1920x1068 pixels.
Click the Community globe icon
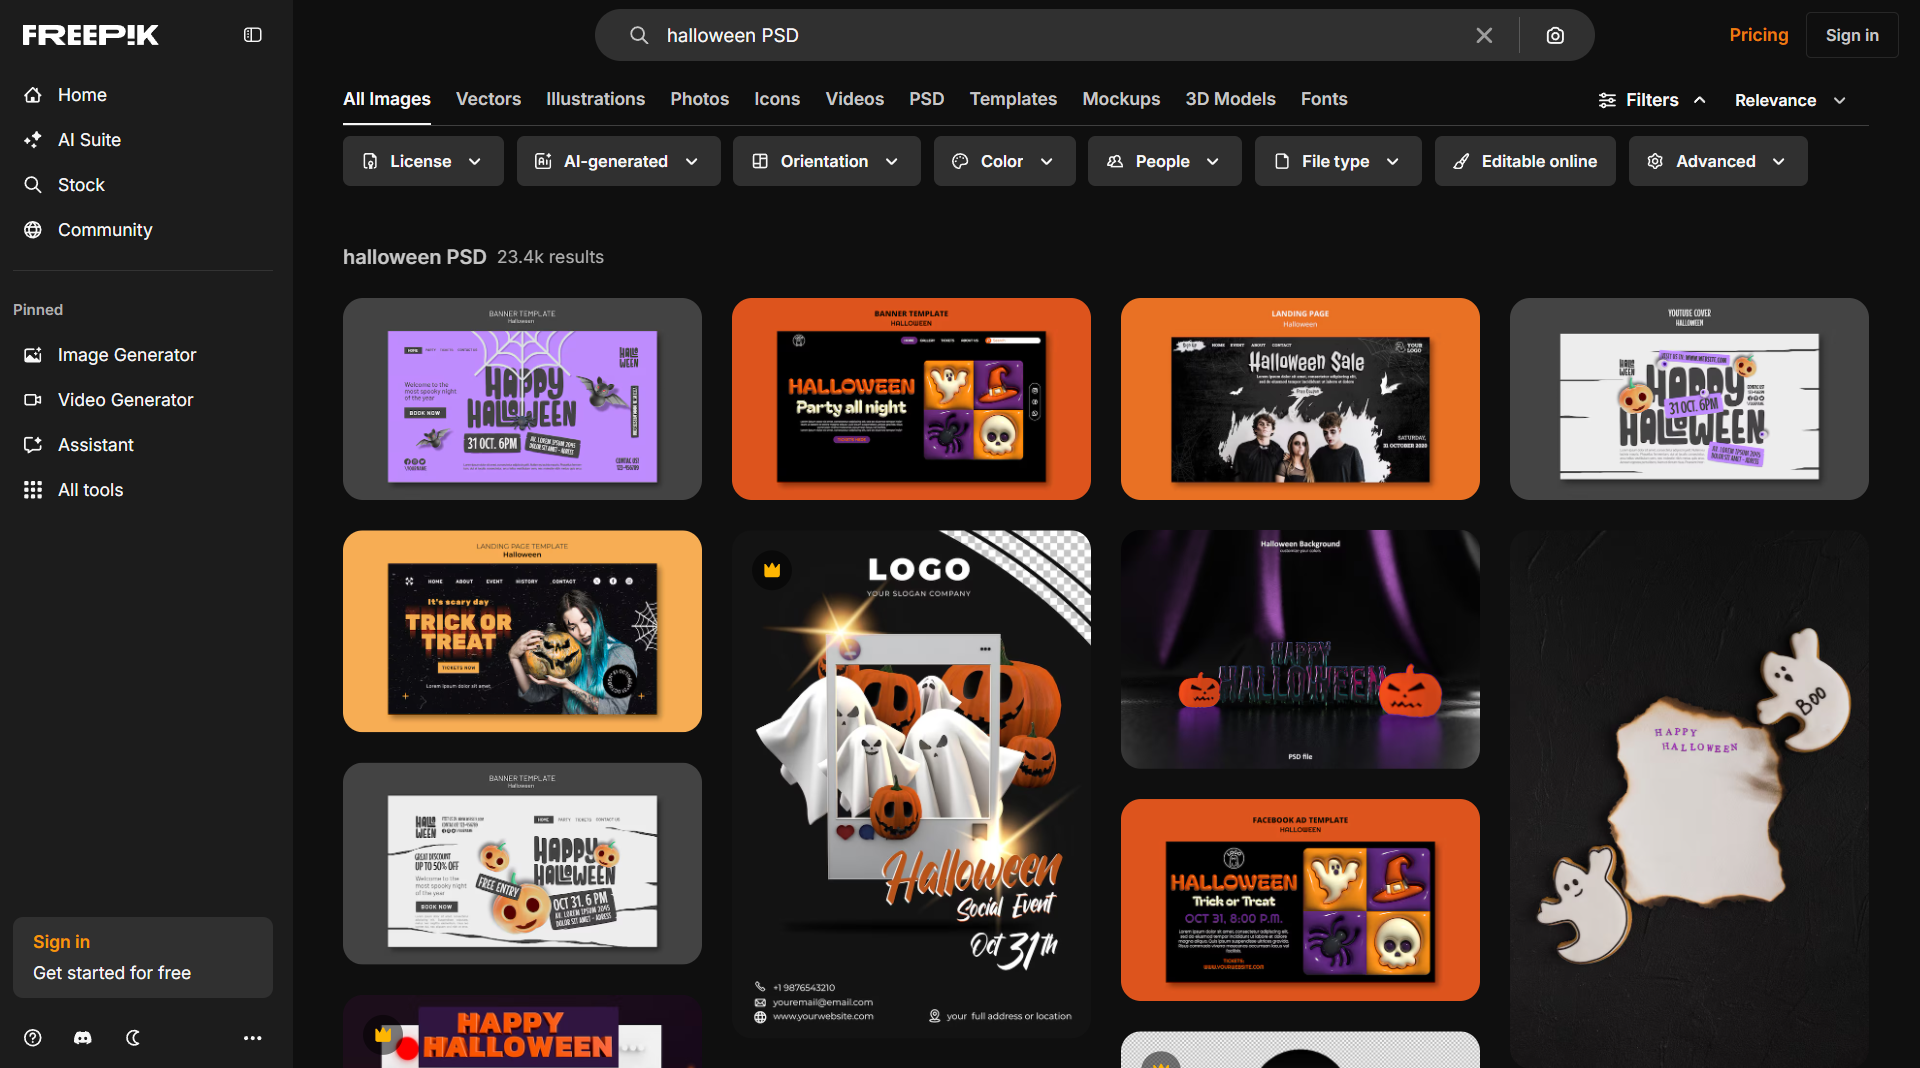point(33,230)
